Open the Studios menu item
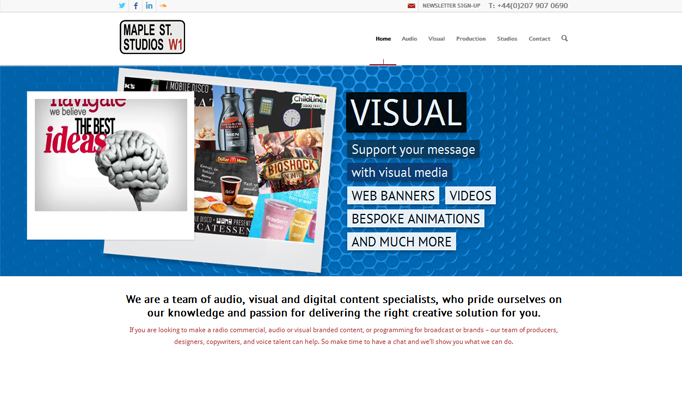 pyautogui.click(x=507, y=39)
